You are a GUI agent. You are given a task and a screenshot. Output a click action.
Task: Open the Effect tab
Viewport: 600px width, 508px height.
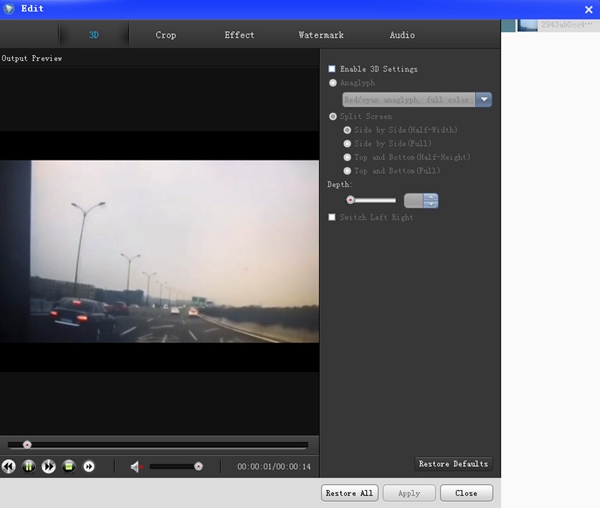tap(239, 35)
